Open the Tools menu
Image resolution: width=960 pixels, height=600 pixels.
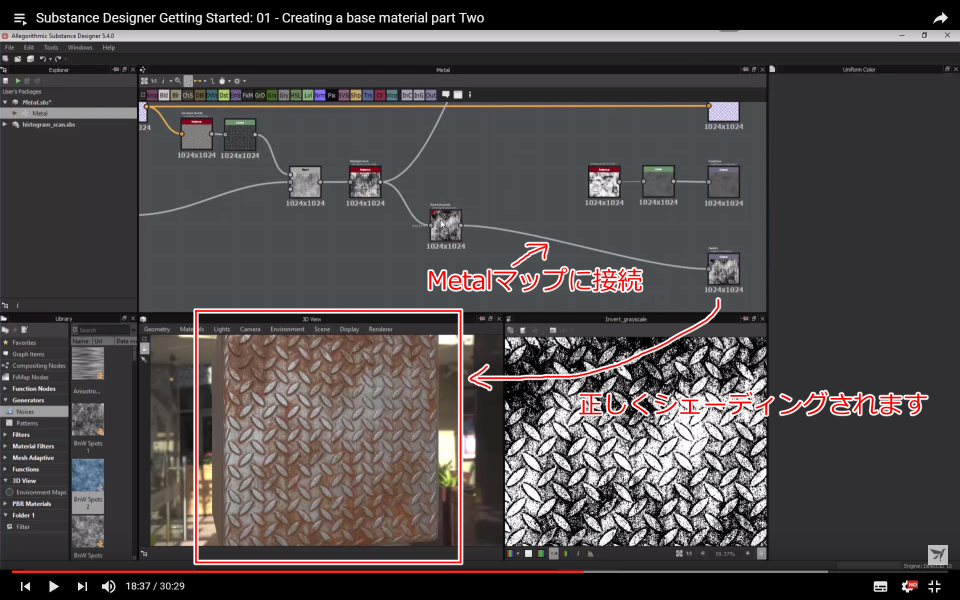pos(51,47)
